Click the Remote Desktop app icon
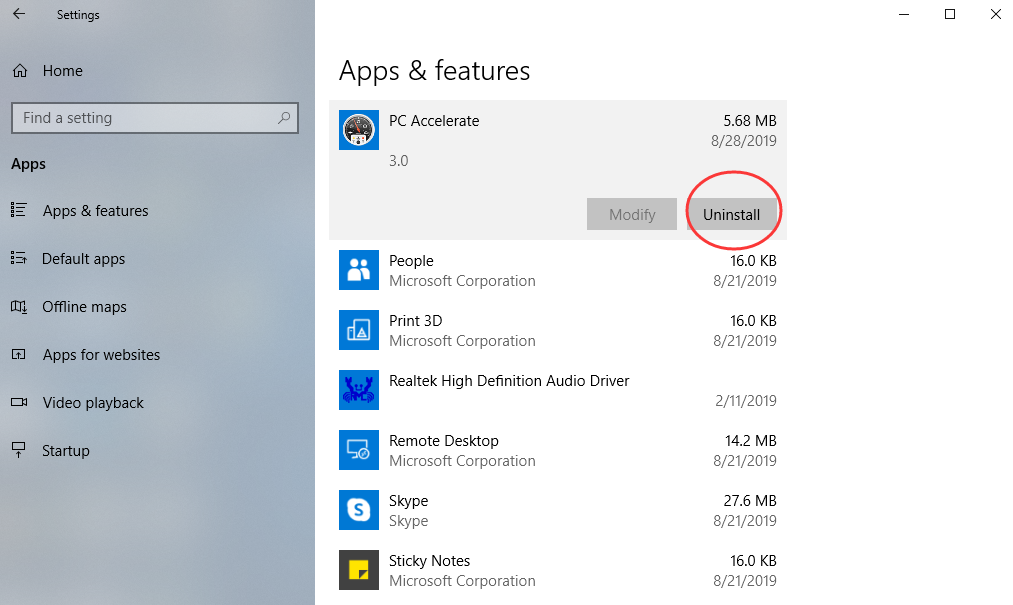 (x=359, y=450)
